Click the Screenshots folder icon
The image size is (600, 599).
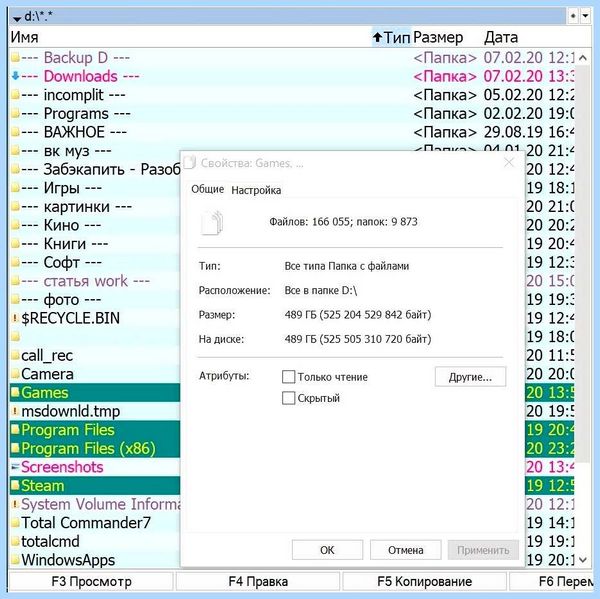coord(15,467)
